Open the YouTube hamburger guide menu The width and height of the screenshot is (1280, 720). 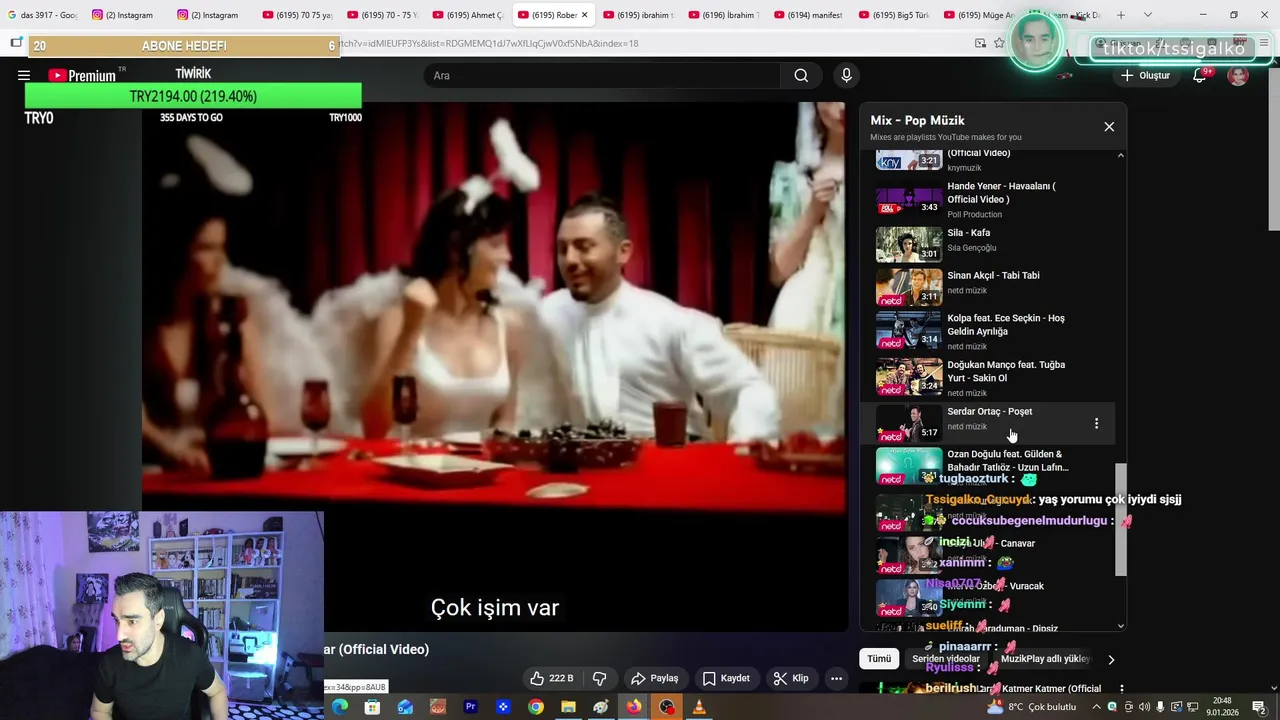tap(23, 75)
